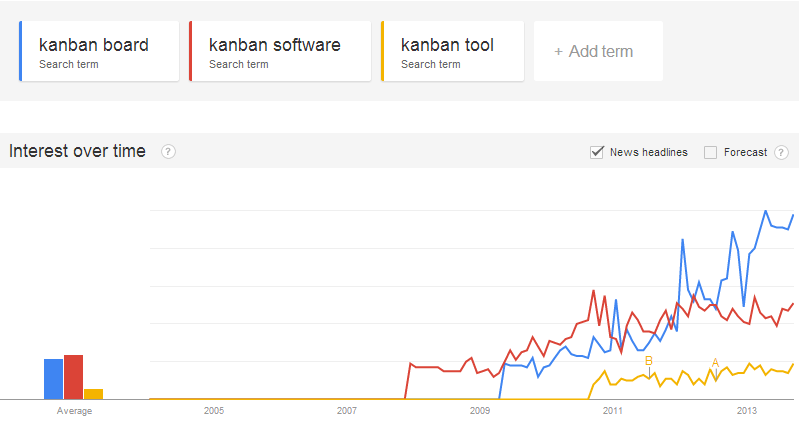The image size is (800, 427).
Task: Click the 2009 label on time axis
Action: tap(480, 410)
